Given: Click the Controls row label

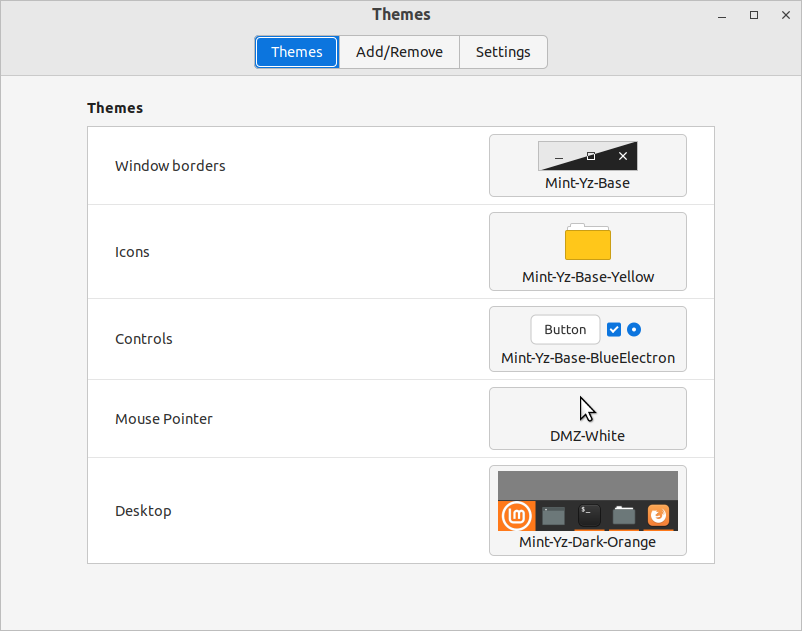Looking at the screenshot, I should tap(144, 339).
